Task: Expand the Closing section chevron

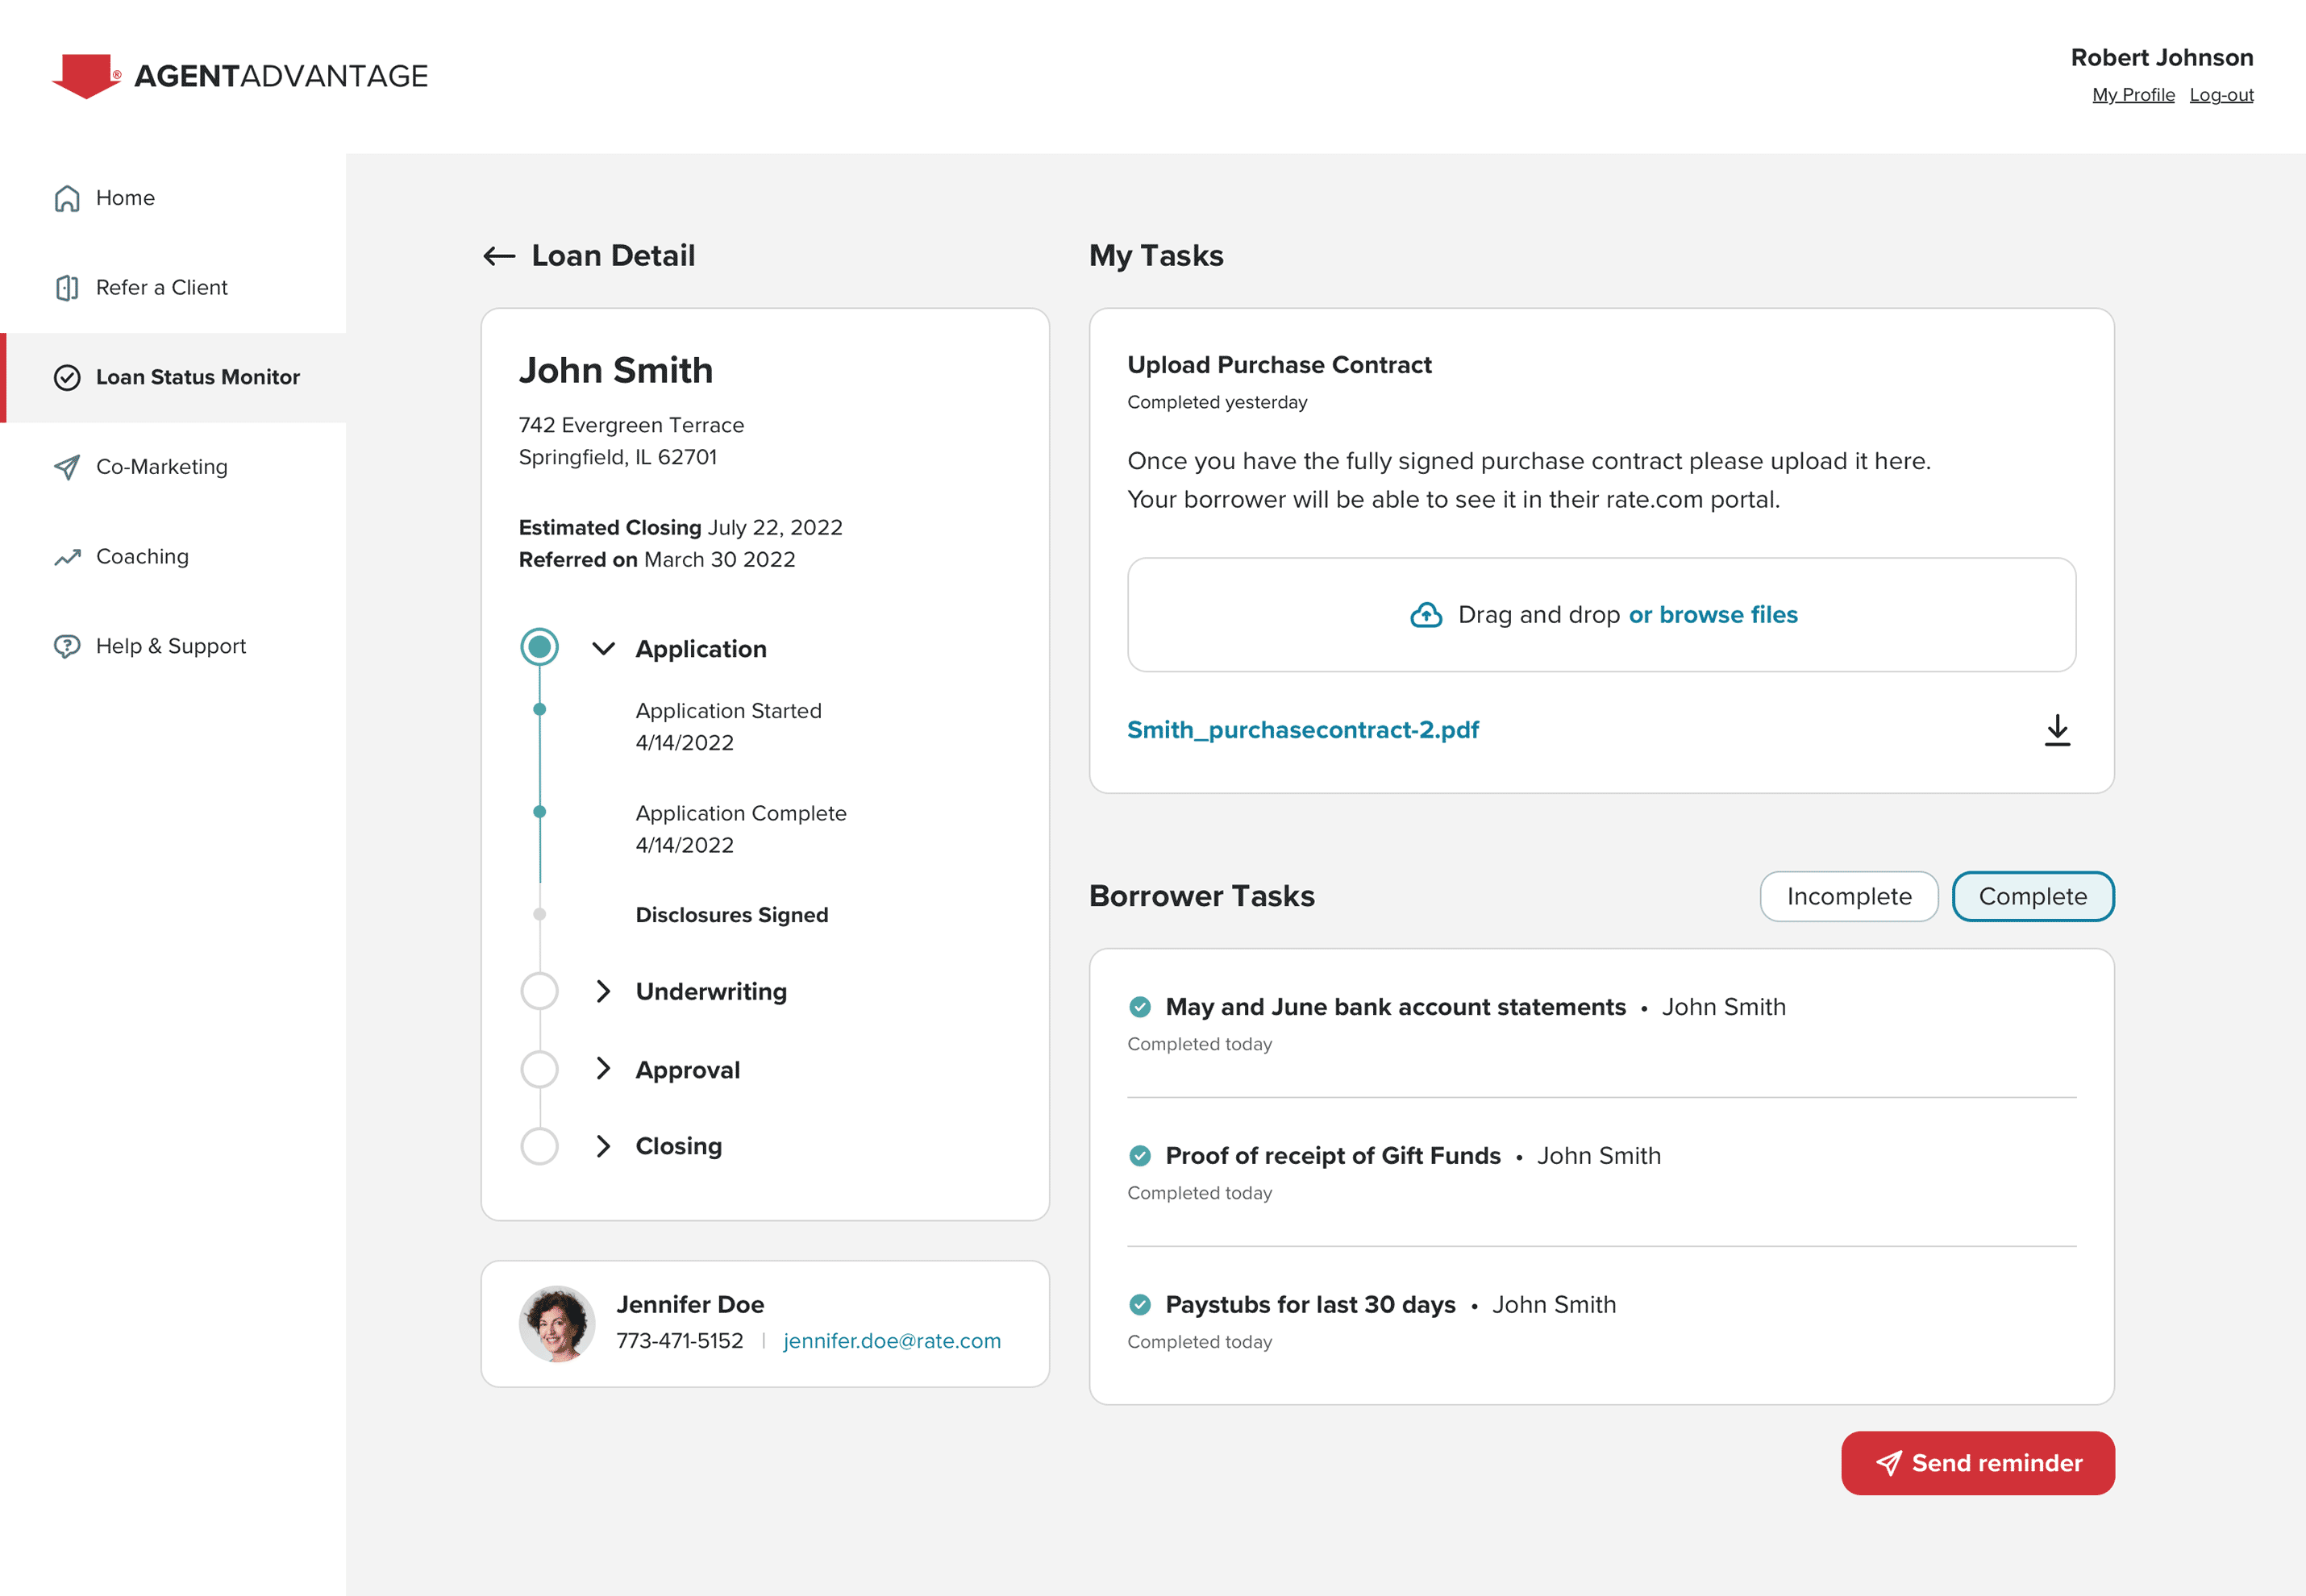Action: (603, 1146)
